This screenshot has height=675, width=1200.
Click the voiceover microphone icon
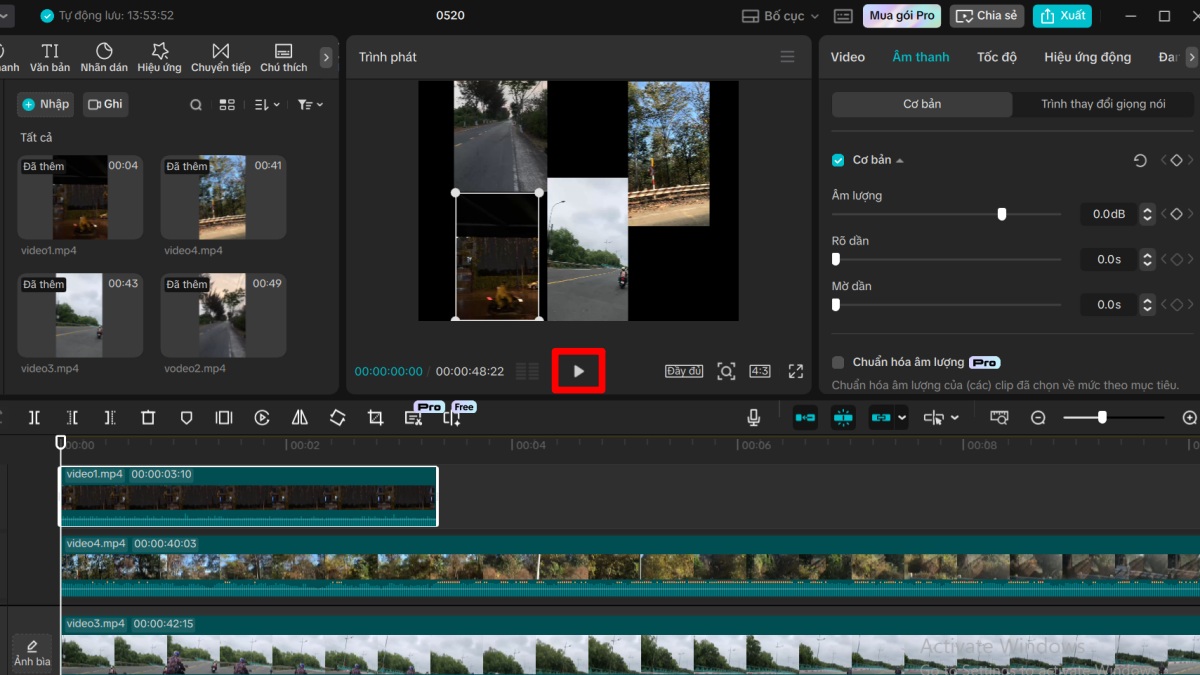(754, 417)
